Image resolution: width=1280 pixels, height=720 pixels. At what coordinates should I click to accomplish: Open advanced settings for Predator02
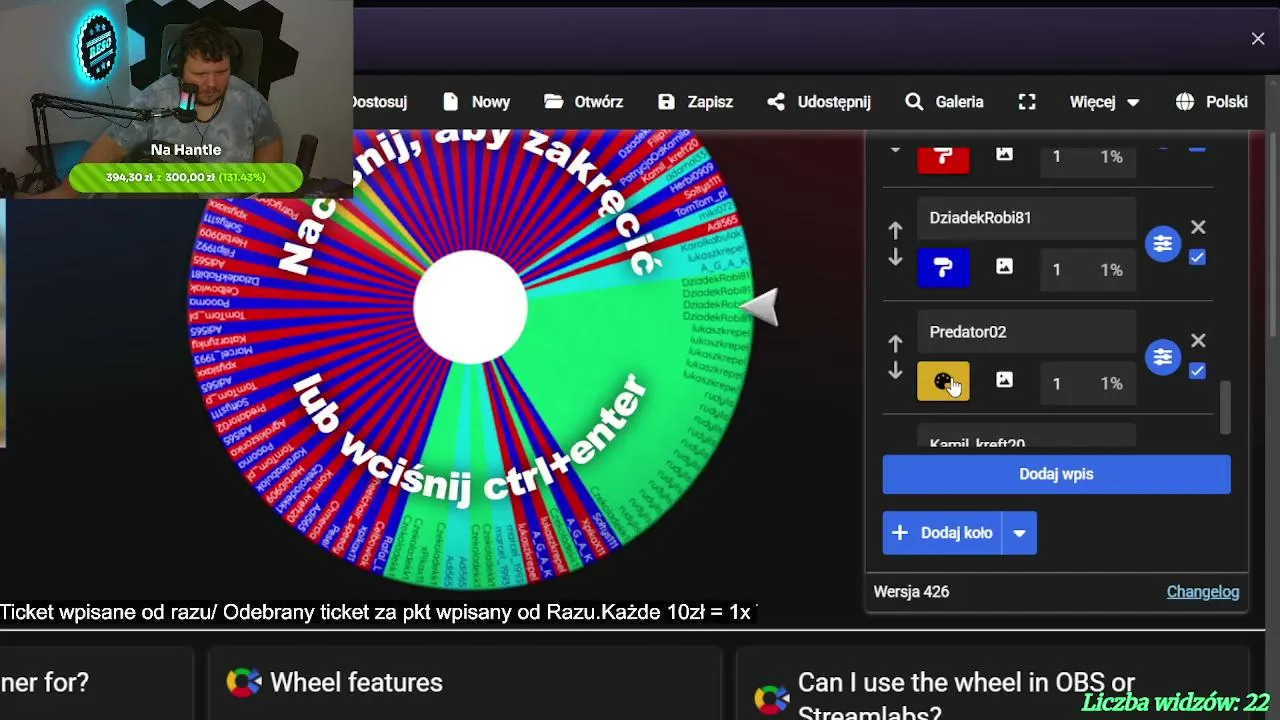(x=1162, y=357)
